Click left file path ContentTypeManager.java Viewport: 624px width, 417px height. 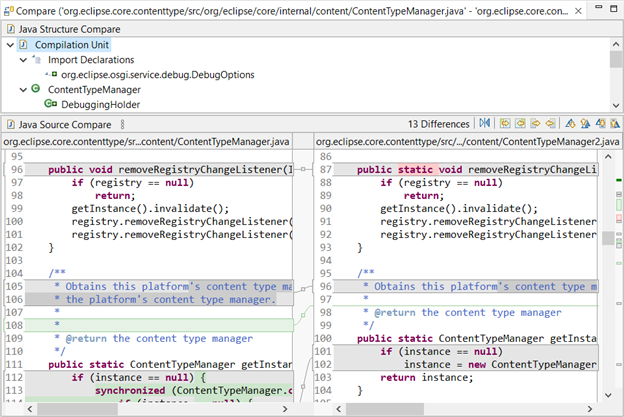coord(146,142)
